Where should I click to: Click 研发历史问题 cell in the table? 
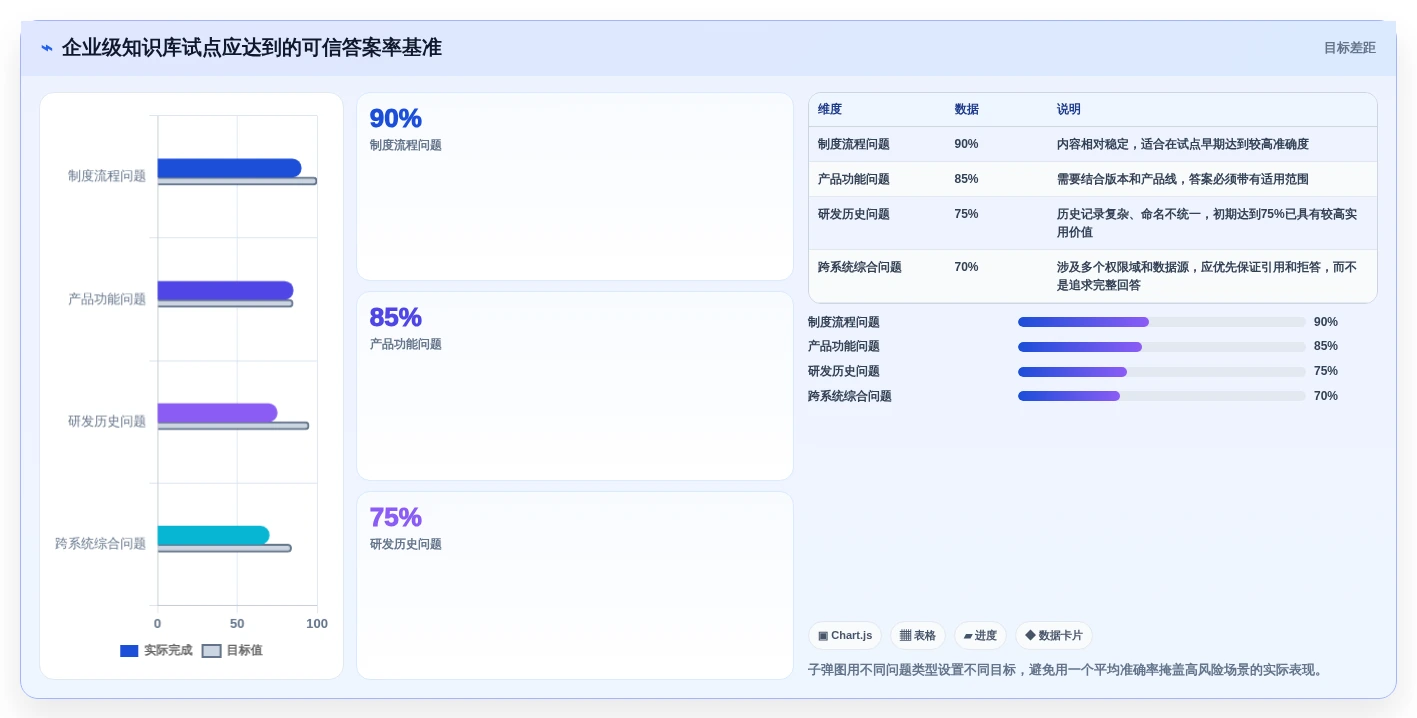[x=854, y=214]
